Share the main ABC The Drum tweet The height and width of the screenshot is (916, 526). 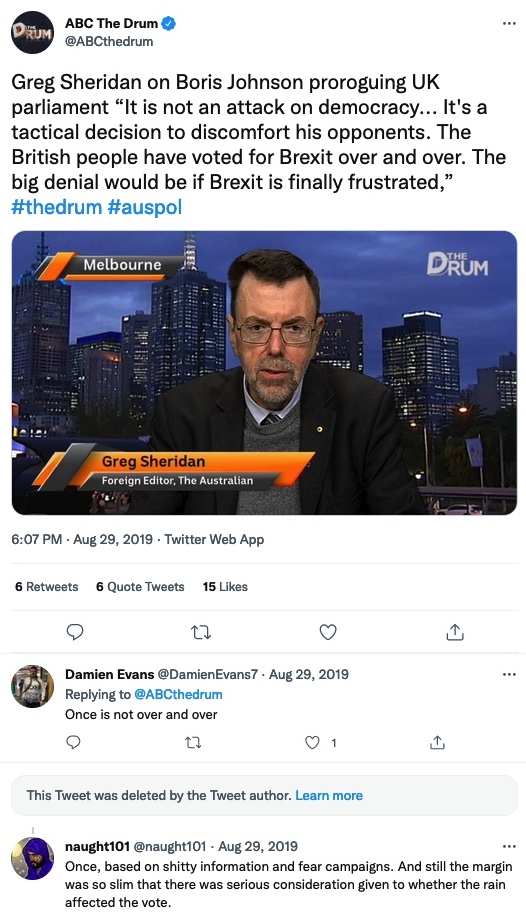tap(455, 632)
